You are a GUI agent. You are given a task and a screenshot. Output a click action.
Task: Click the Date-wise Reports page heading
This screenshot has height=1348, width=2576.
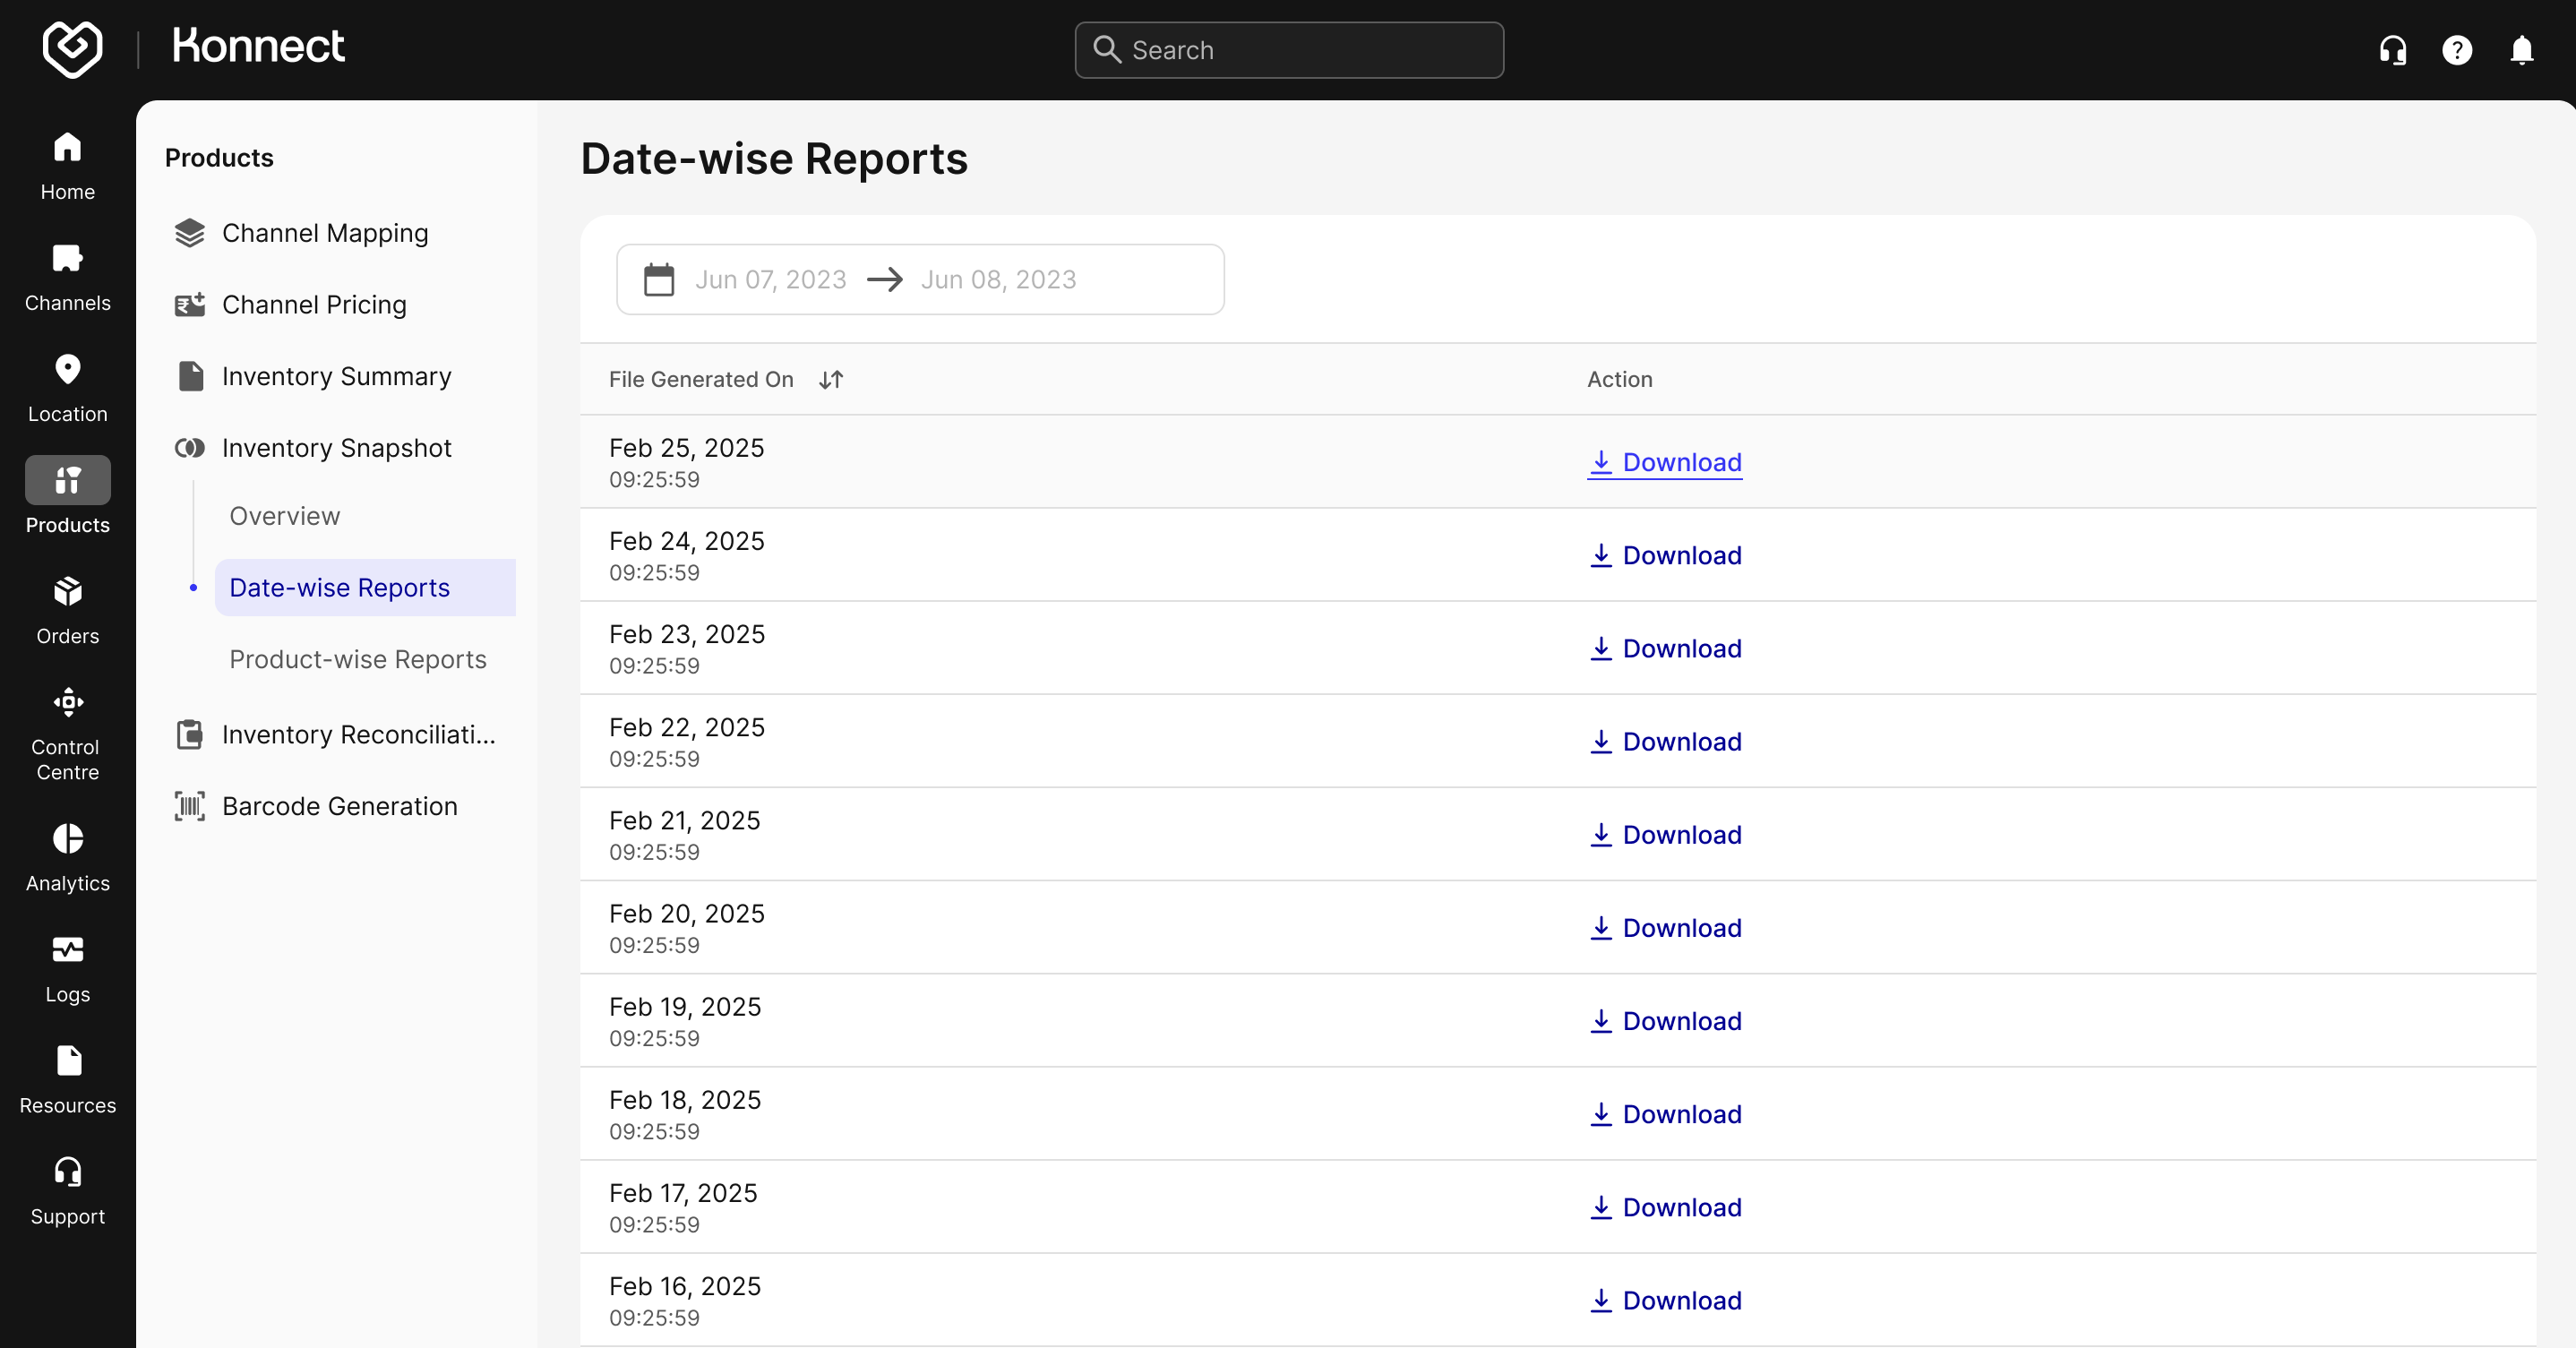click(774, 159)
